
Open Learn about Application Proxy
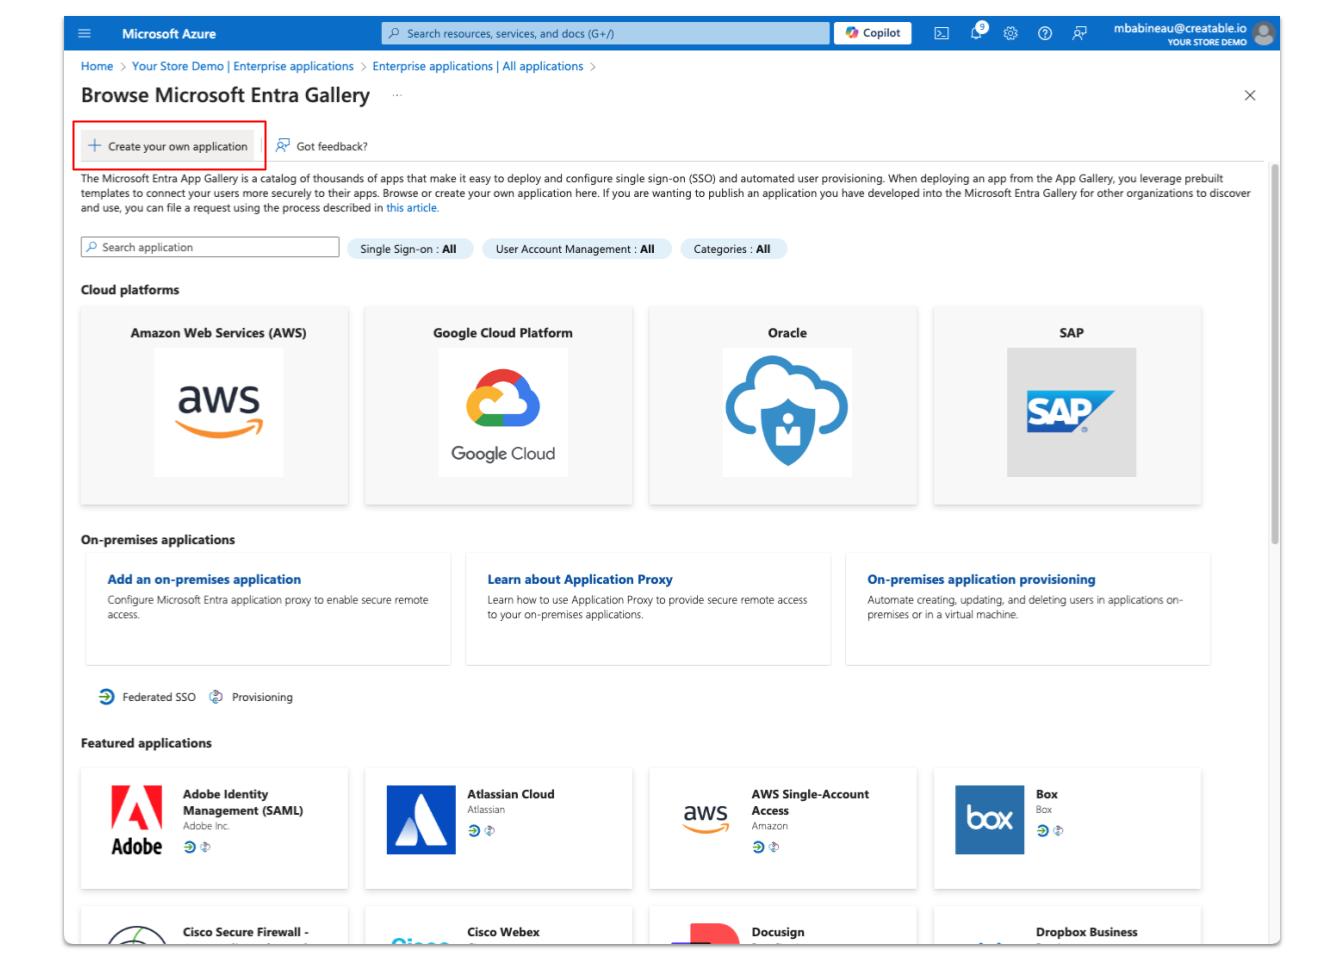580,579
